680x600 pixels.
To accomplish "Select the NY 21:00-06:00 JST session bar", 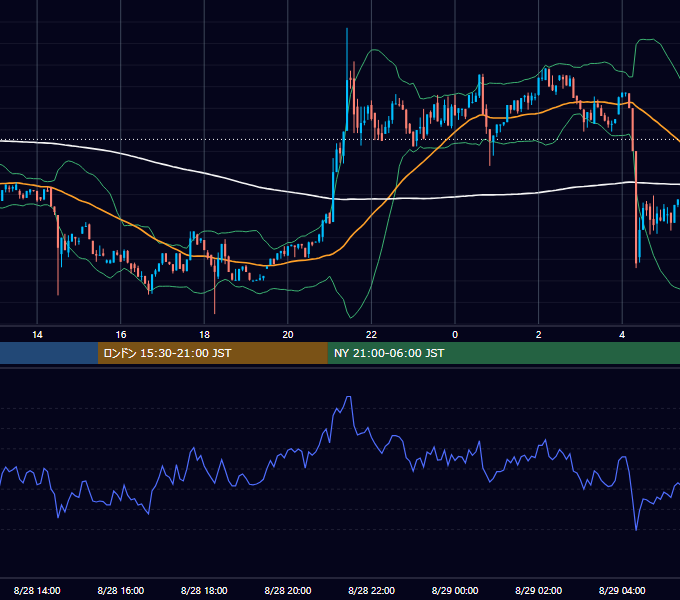I will pos(503,353).
